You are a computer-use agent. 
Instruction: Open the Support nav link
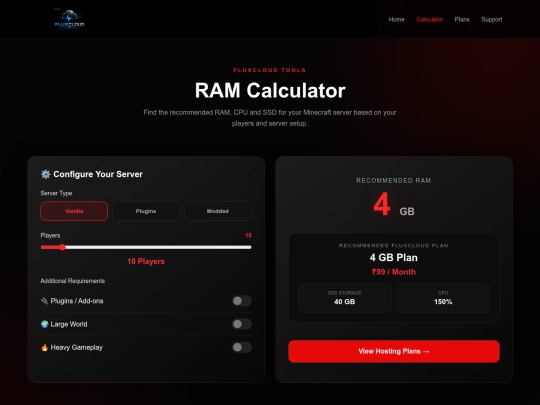tap(491, 20)
